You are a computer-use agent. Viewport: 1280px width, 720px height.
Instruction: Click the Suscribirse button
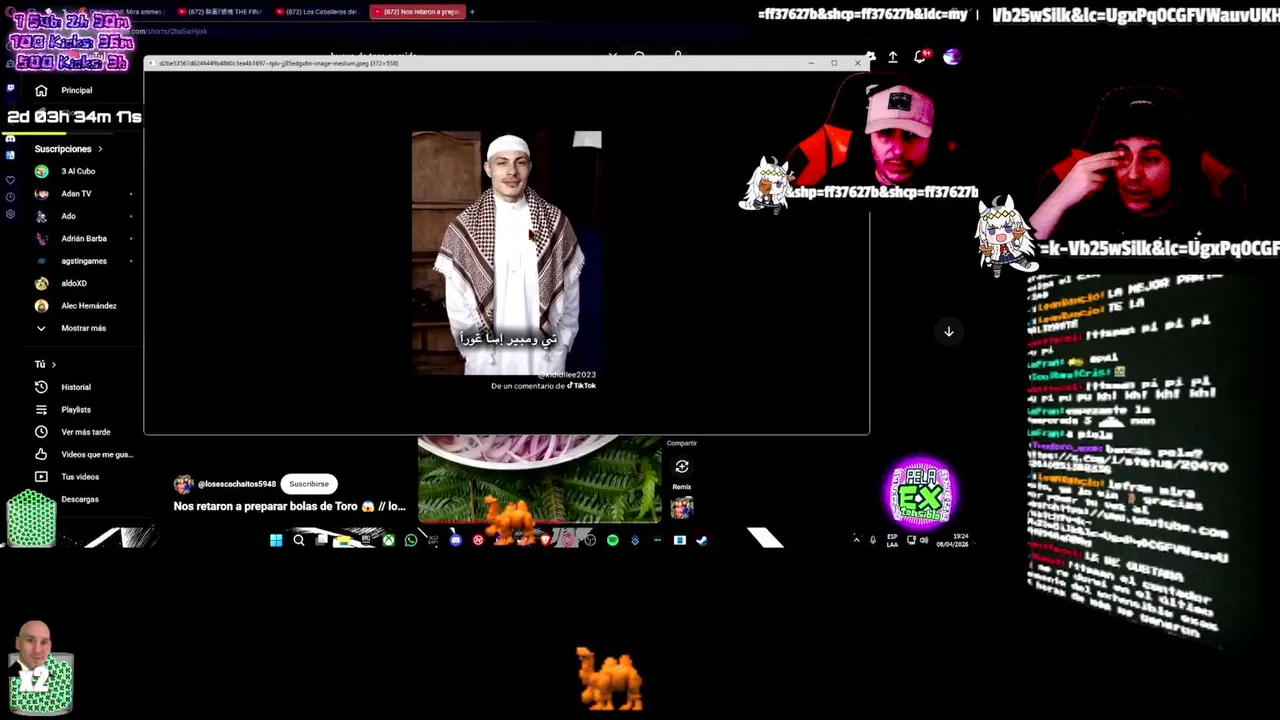pos(309,484)
